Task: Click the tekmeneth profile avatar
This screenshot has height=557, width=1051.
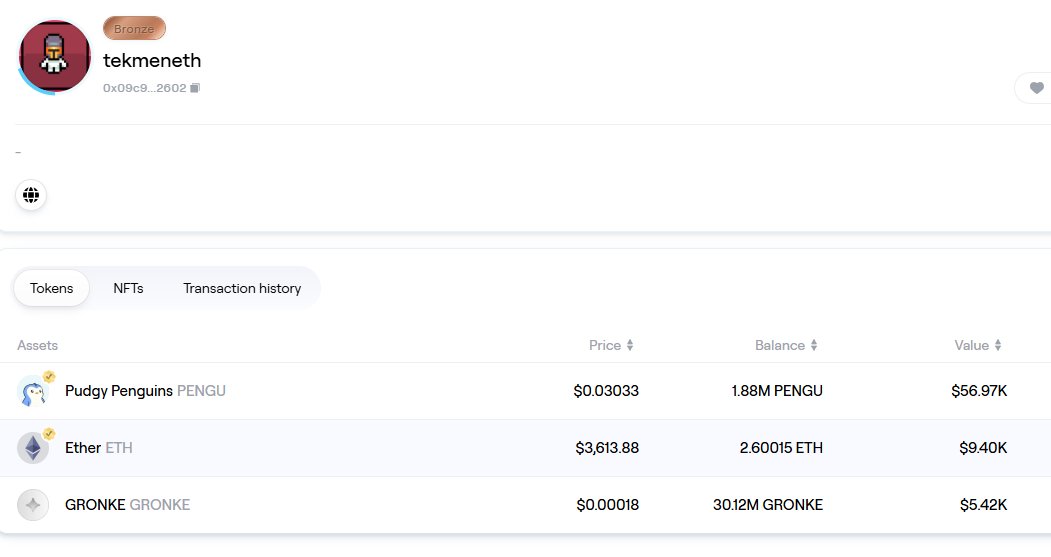Action: [x=54, y=56]
